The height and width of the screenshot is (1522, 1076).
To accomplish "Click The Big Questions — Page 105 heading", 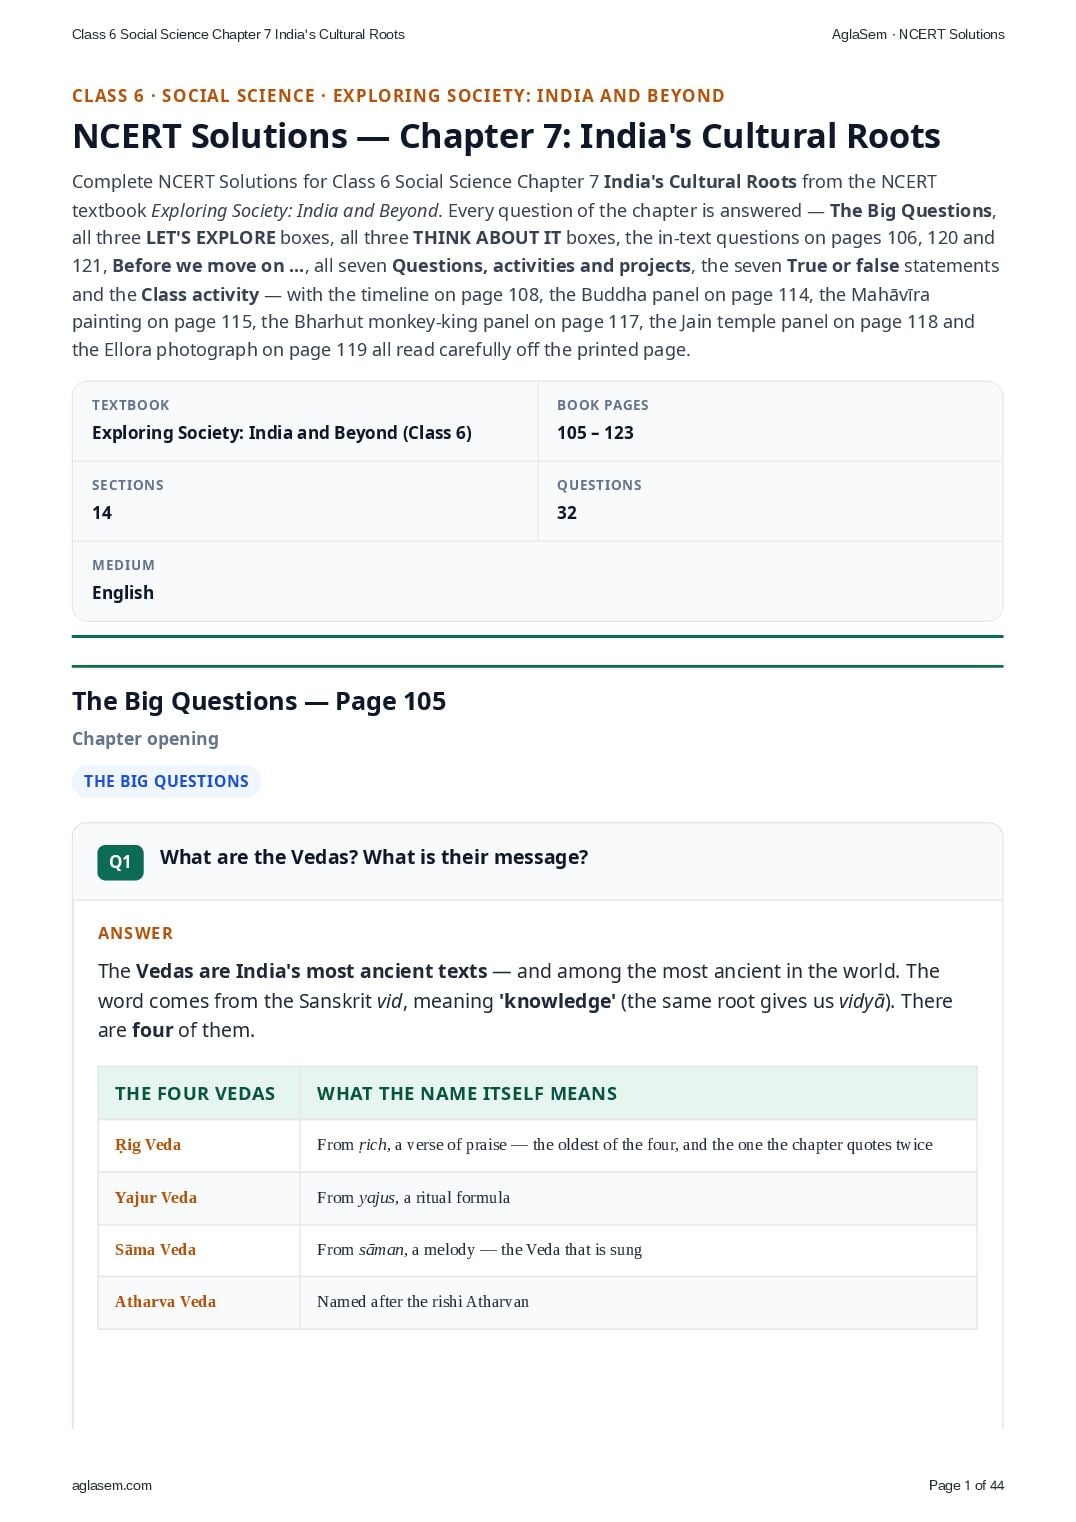I will (259, 701).
